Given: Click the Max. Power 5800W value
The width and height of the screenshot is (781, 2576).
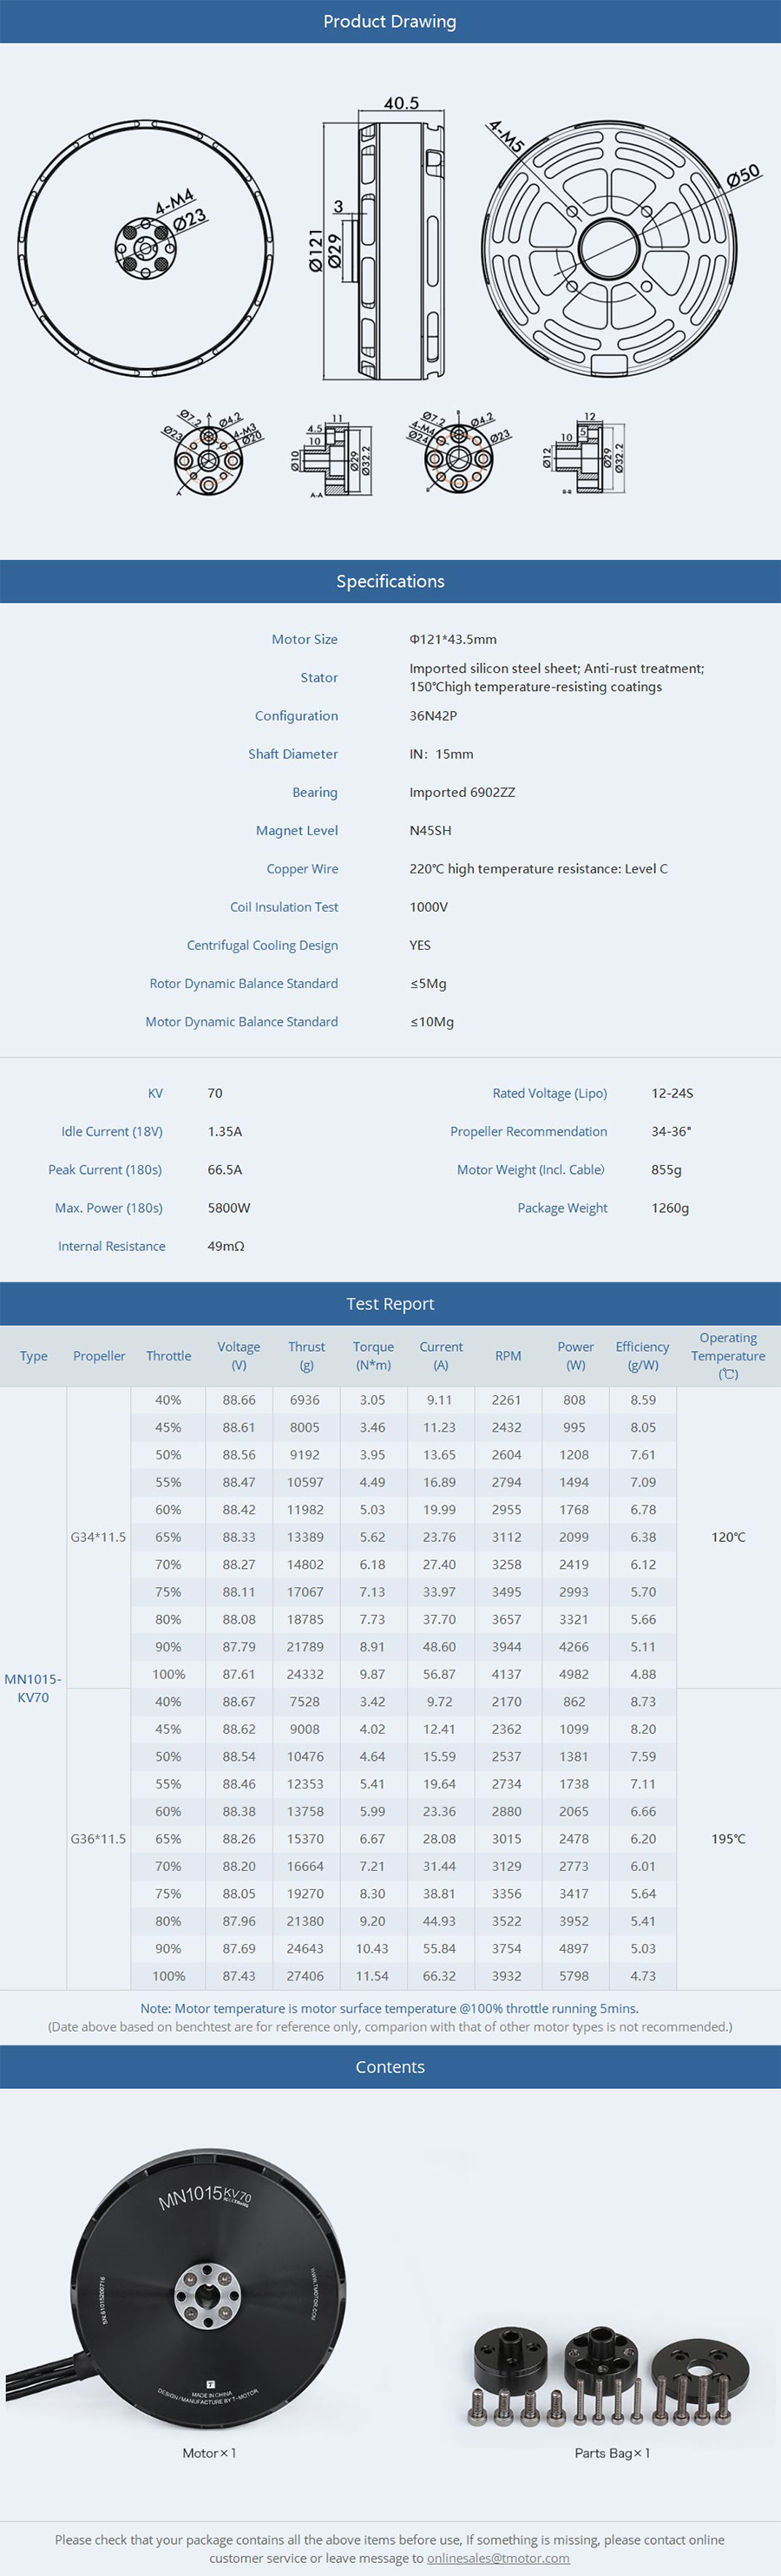Looking at the screenshot, I should point(229,1208).
